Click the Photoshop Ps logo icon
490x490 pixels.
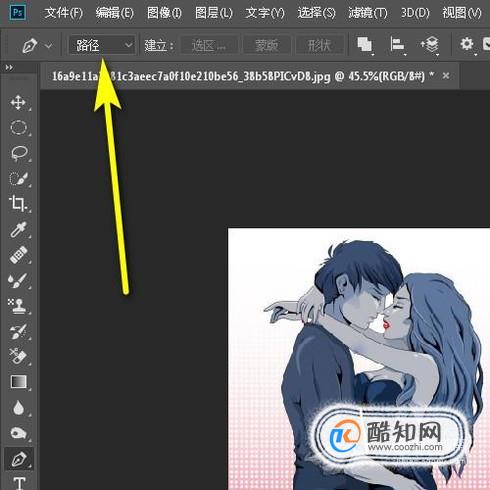coord(18,12)
